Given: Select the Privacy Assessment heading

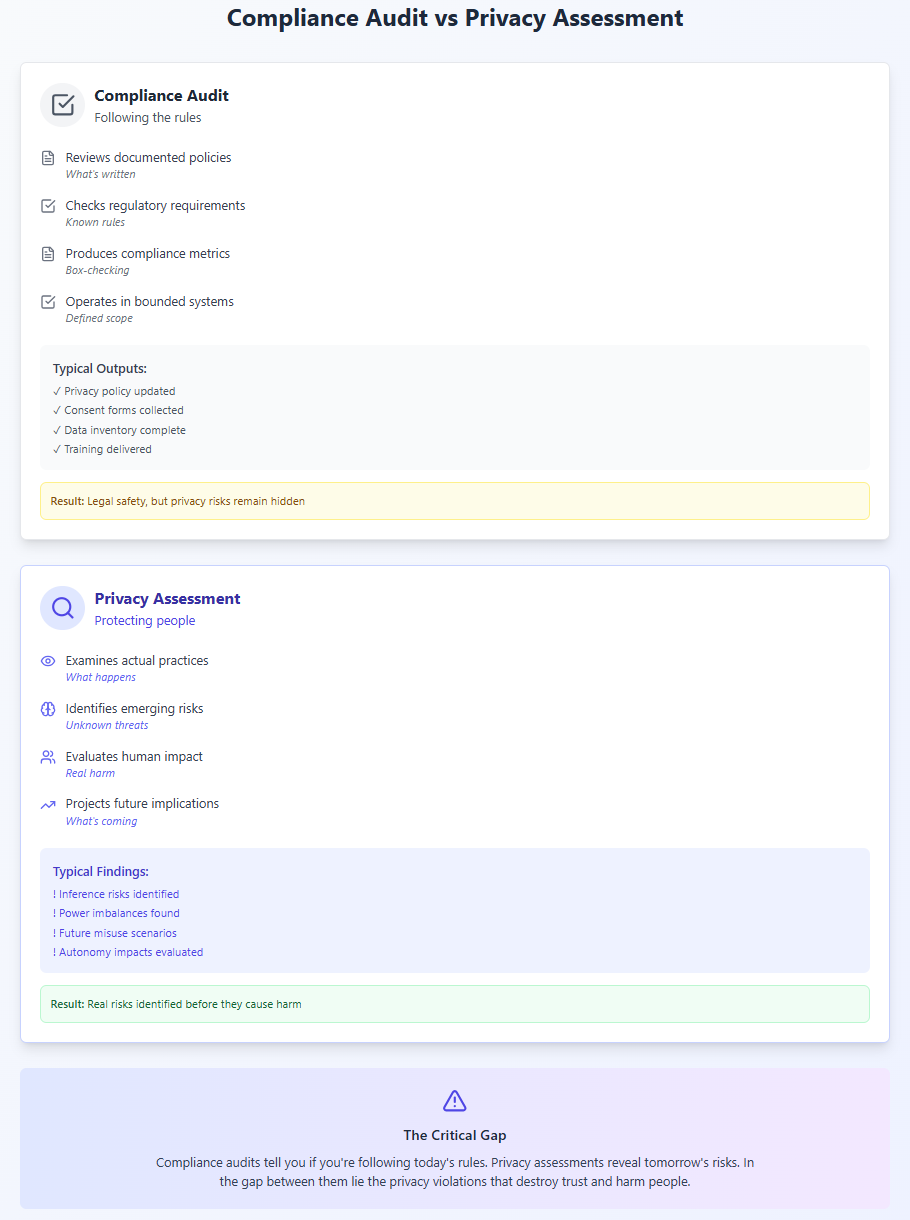Looking at the screenshot, I should (x=168, y=599).
